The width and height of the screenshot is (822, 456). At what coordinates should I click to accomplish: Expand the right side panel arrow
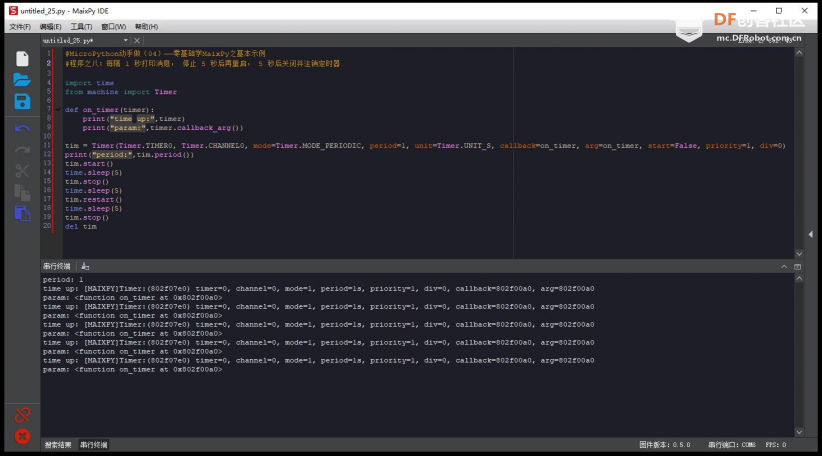click(810, 234)
